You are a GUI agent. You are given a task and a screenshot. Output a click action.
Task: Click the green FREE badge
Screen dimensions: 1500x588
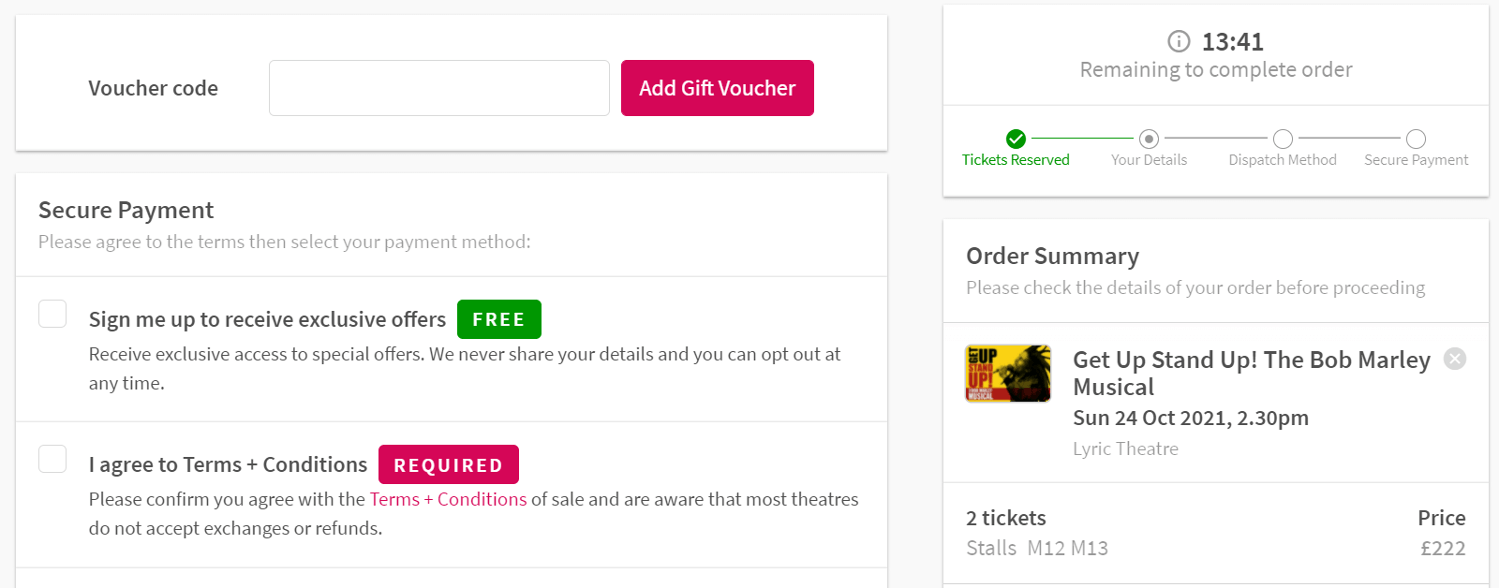click(x=499, y=319)
